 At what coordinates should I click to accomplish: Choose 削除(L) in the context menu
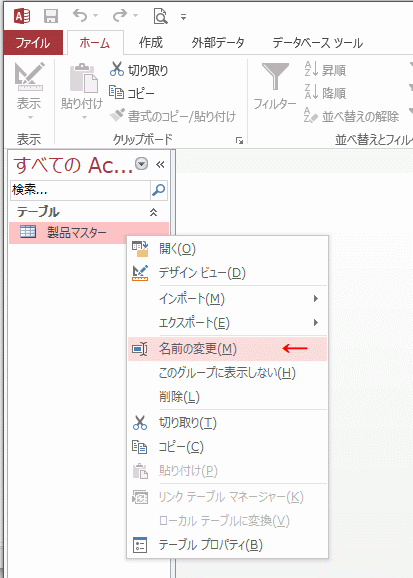(228, 397)
